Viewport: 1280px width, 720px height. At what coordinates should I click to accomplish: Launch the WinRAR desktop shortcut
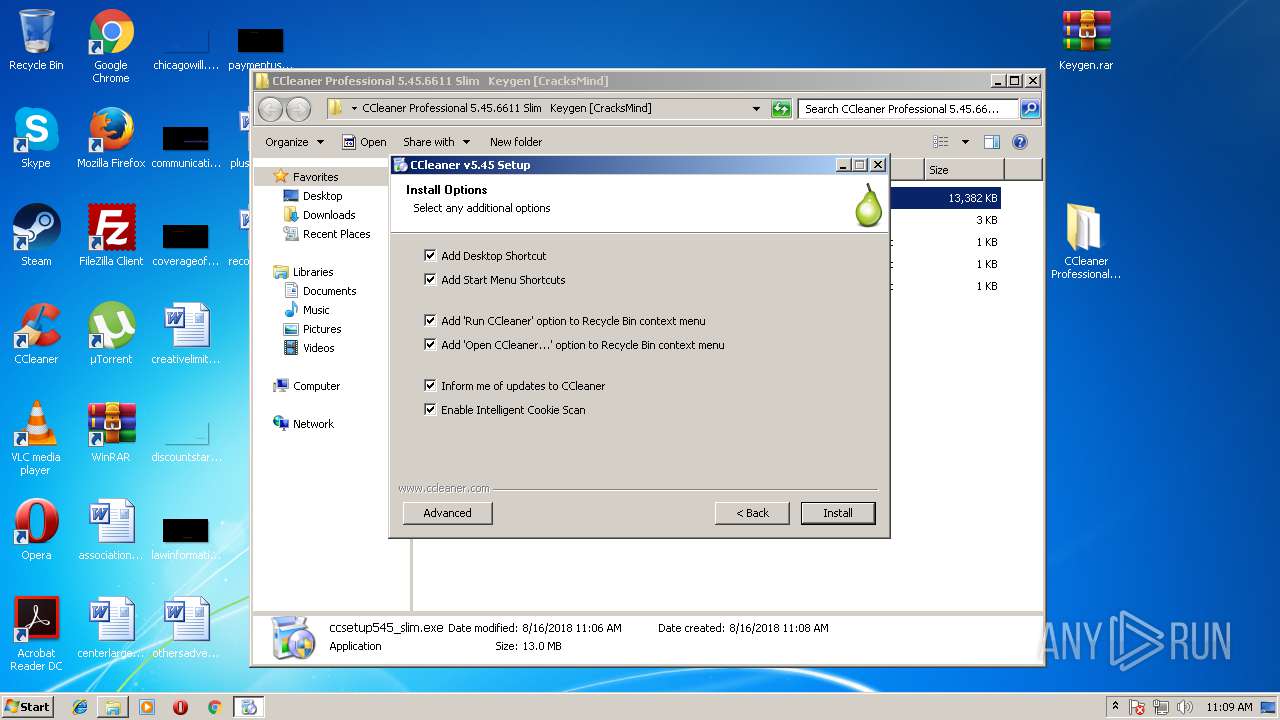111,432
